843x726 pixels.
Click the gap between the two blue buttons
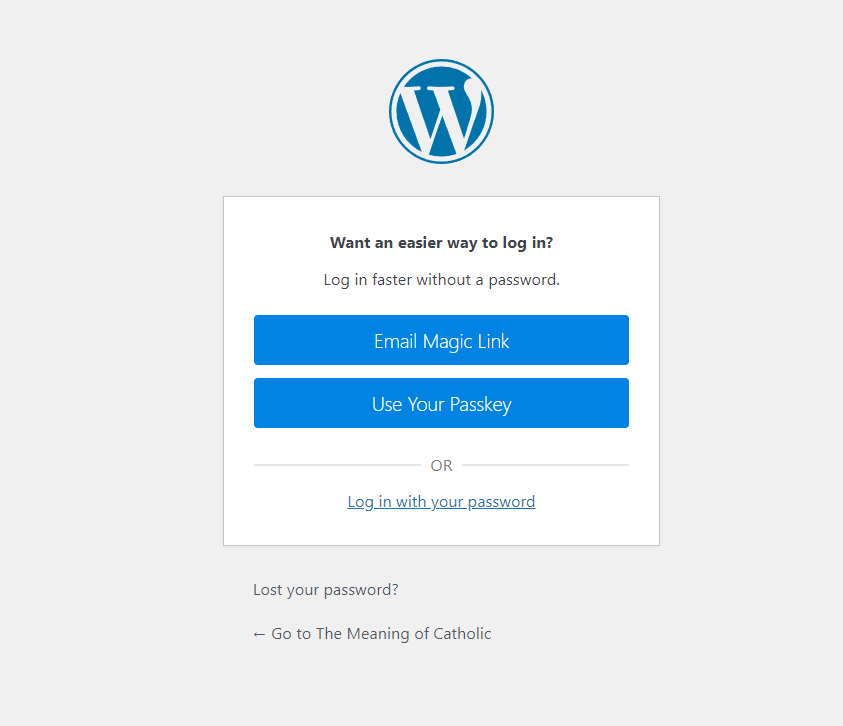pyautogui.click(x=441, y=372)
